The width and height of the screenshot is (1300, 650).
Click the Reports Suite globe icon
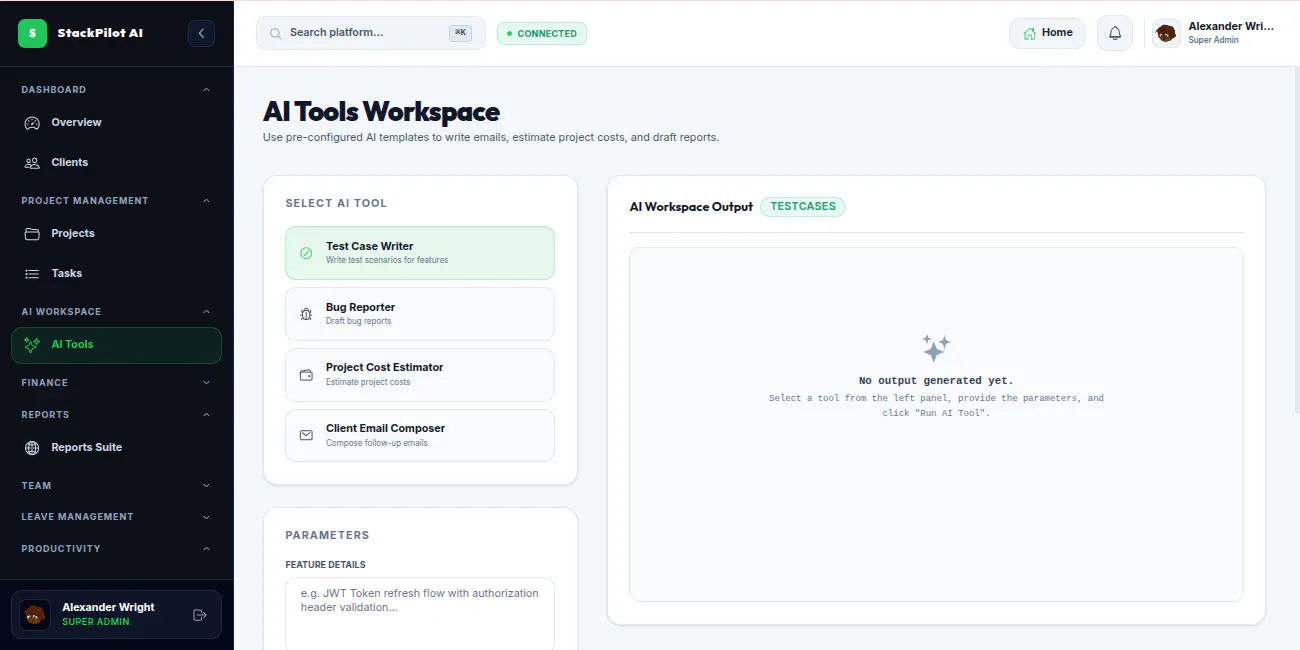(32, 448)
